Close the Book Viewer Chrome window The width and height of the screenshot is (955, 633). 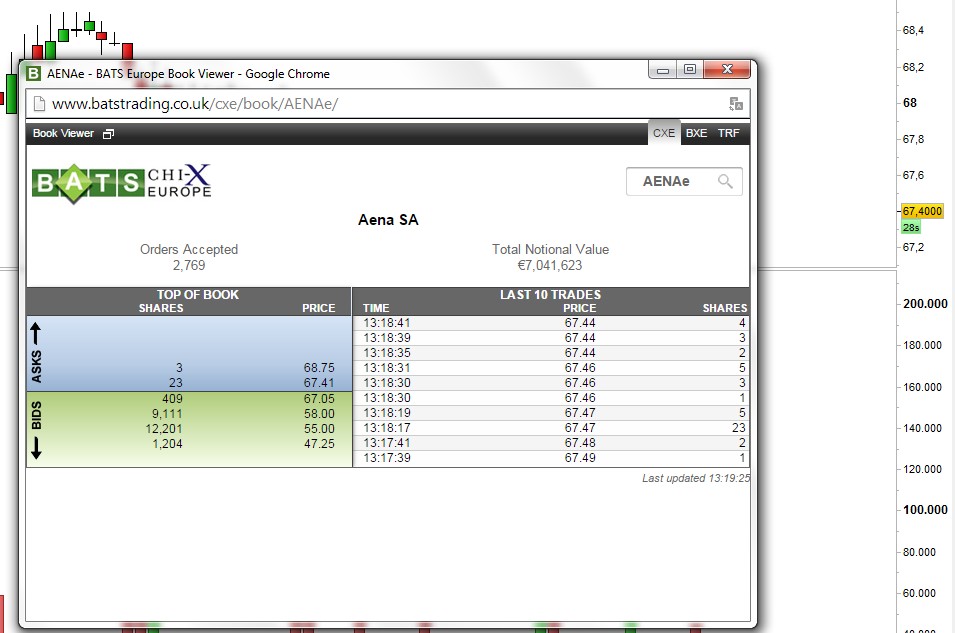(x=727, y=69)
